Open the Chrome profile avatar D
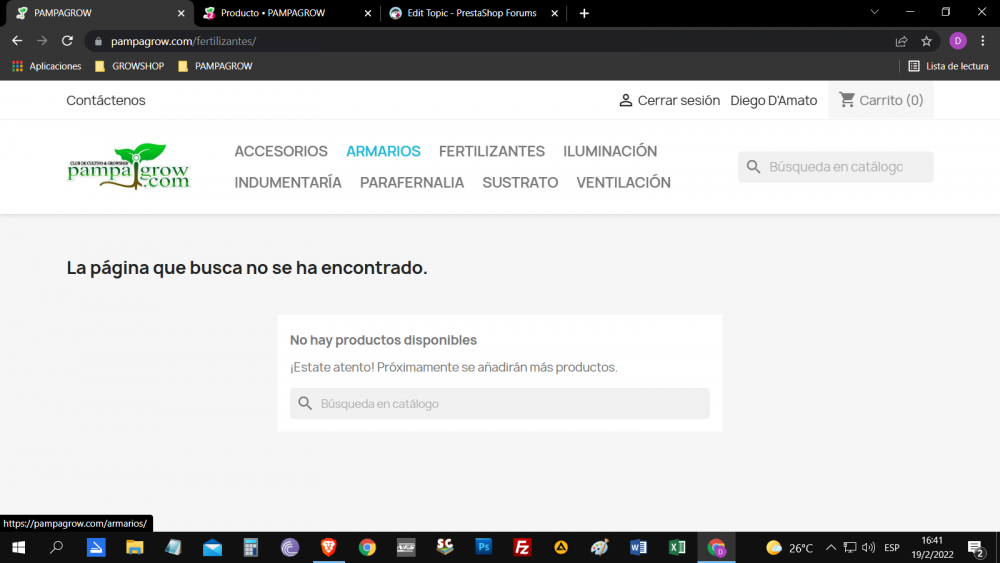This screenshot has height=563, width=1000. pyautogui.click(x=957, y=41)
